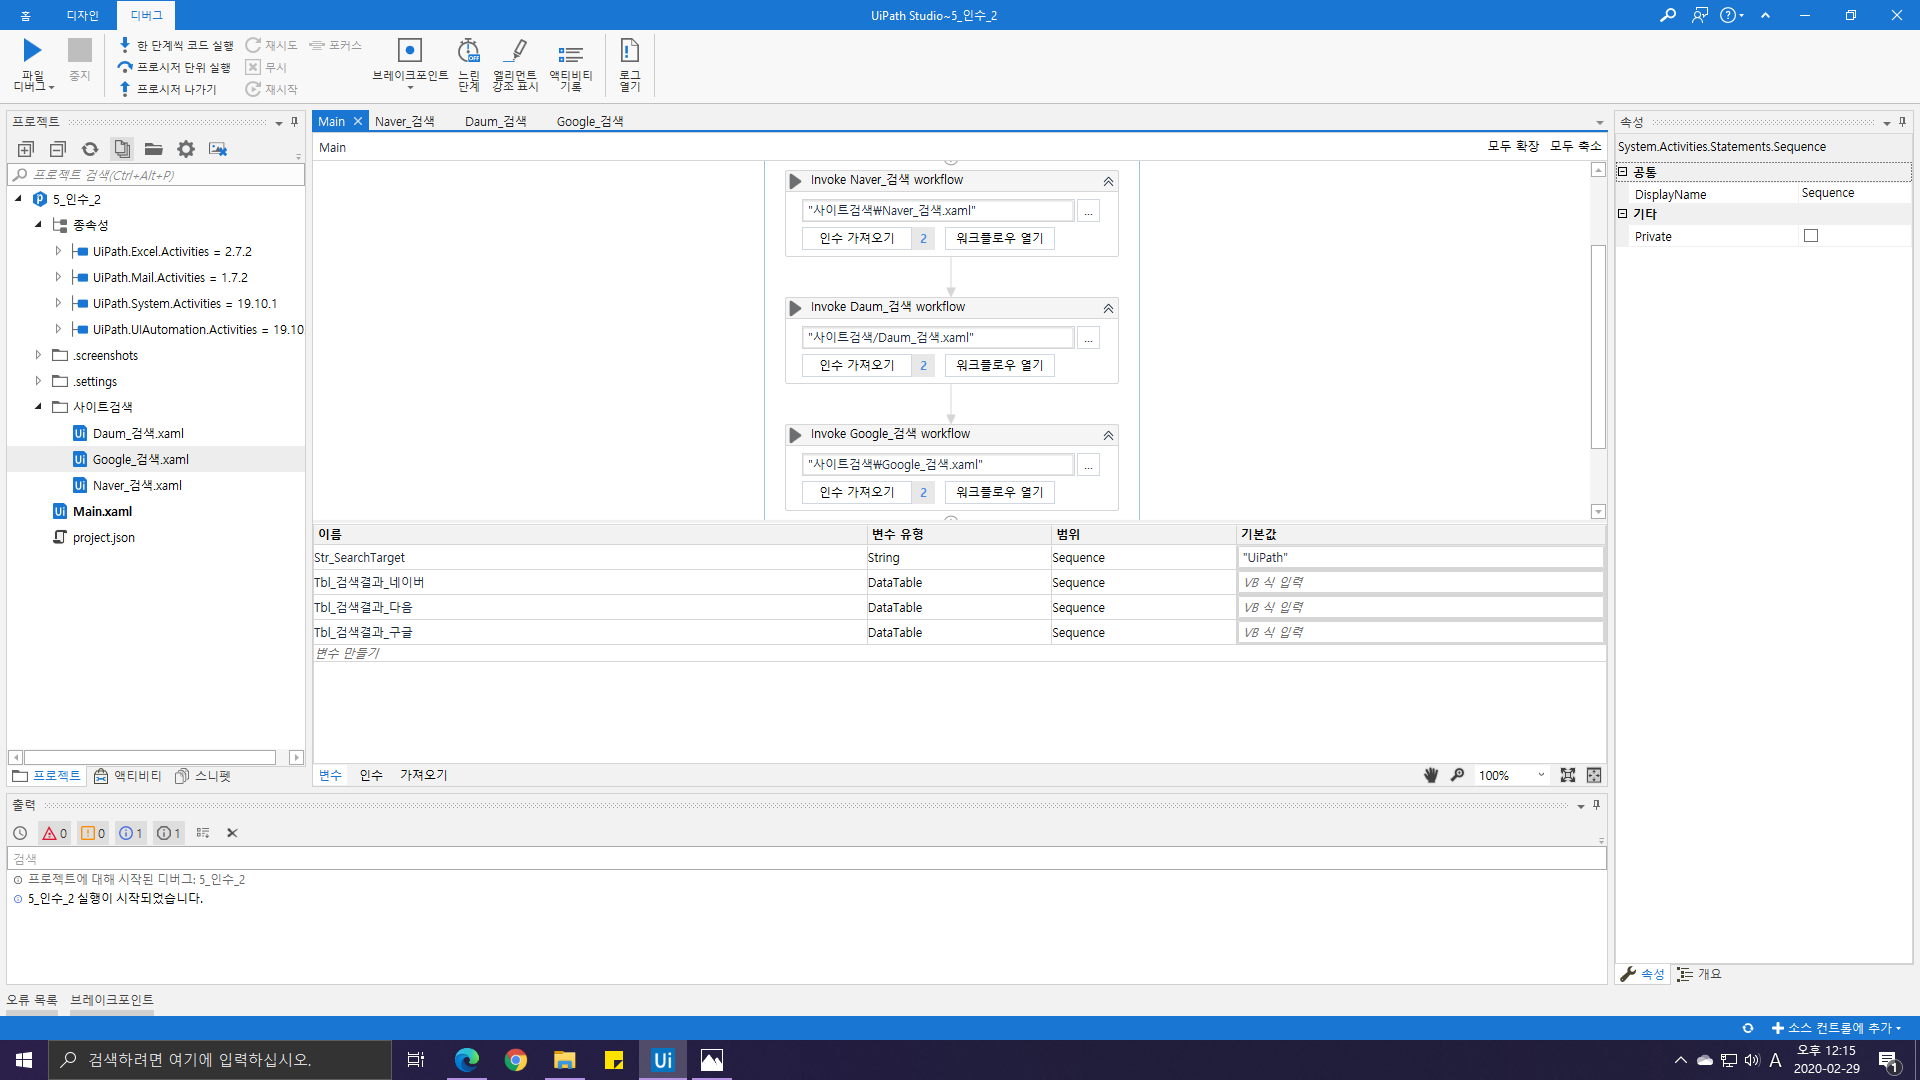The height and width of the screenshot is (1080, 1920).
Task: Click the project refresh icon
Action: (90, 149)
